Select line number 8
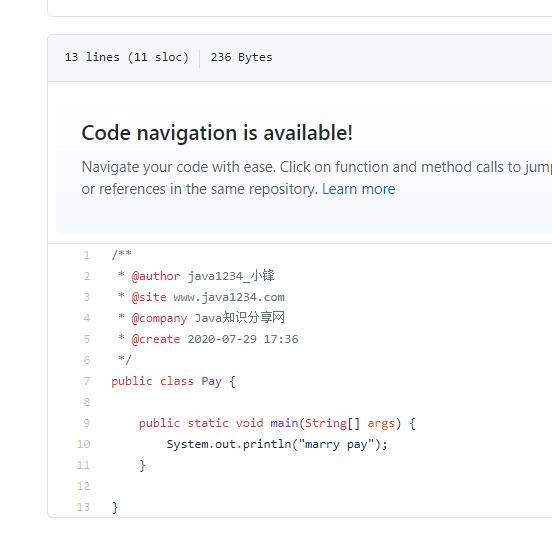Image resolution: width=552 pixels, height=534 pixels. (x=87, y=402)
